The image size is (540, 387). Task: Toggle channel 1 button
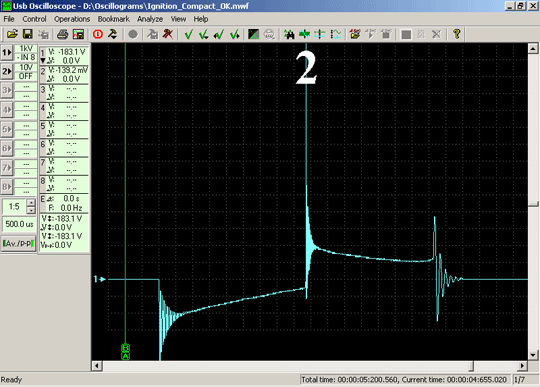[x=7, y=53]
